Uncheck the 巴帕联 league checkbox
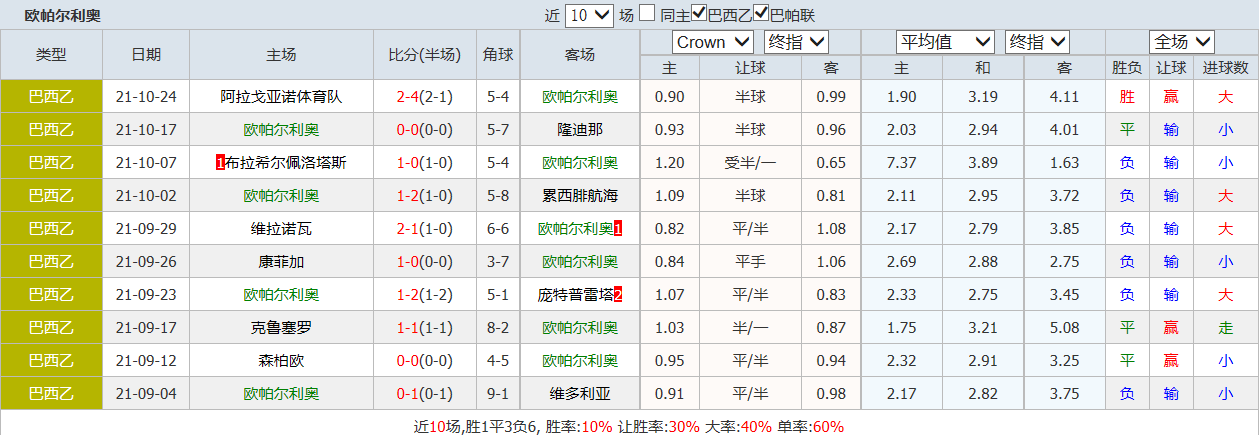1260x435 pixels. [761, 14]
